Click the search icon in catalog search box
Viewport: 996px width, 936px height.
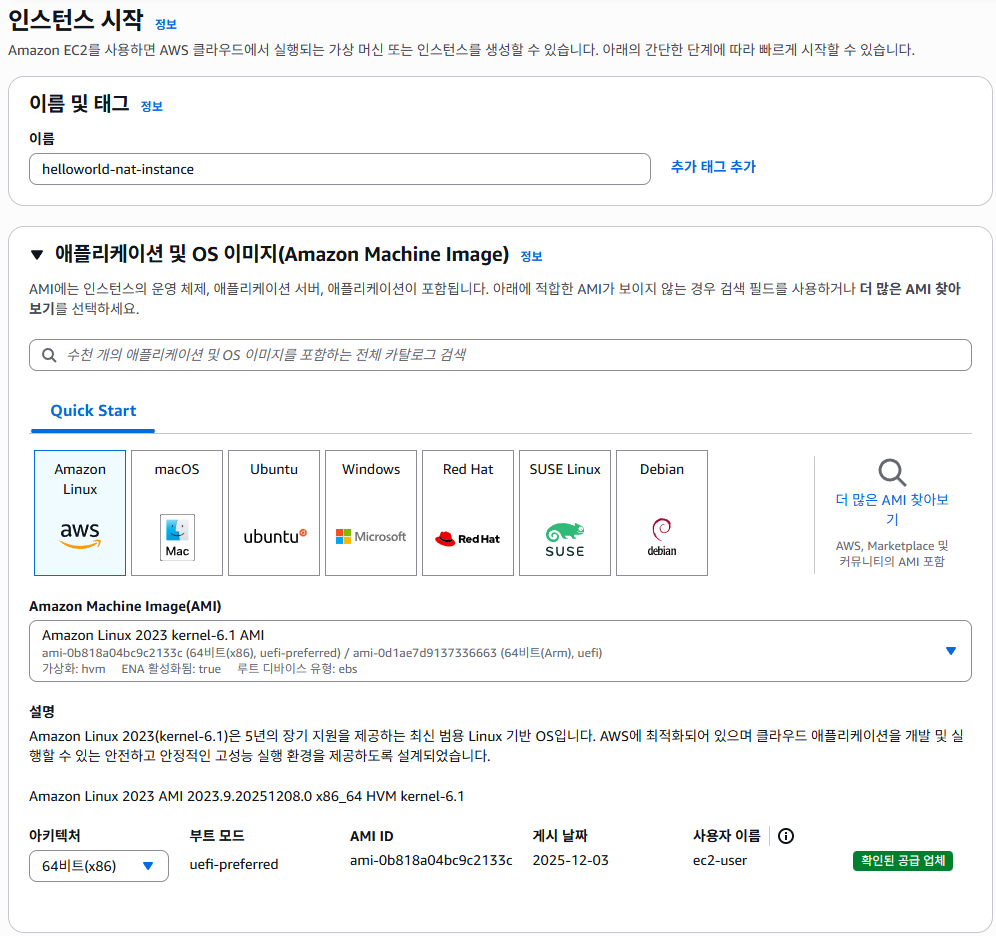click(49, 355)
